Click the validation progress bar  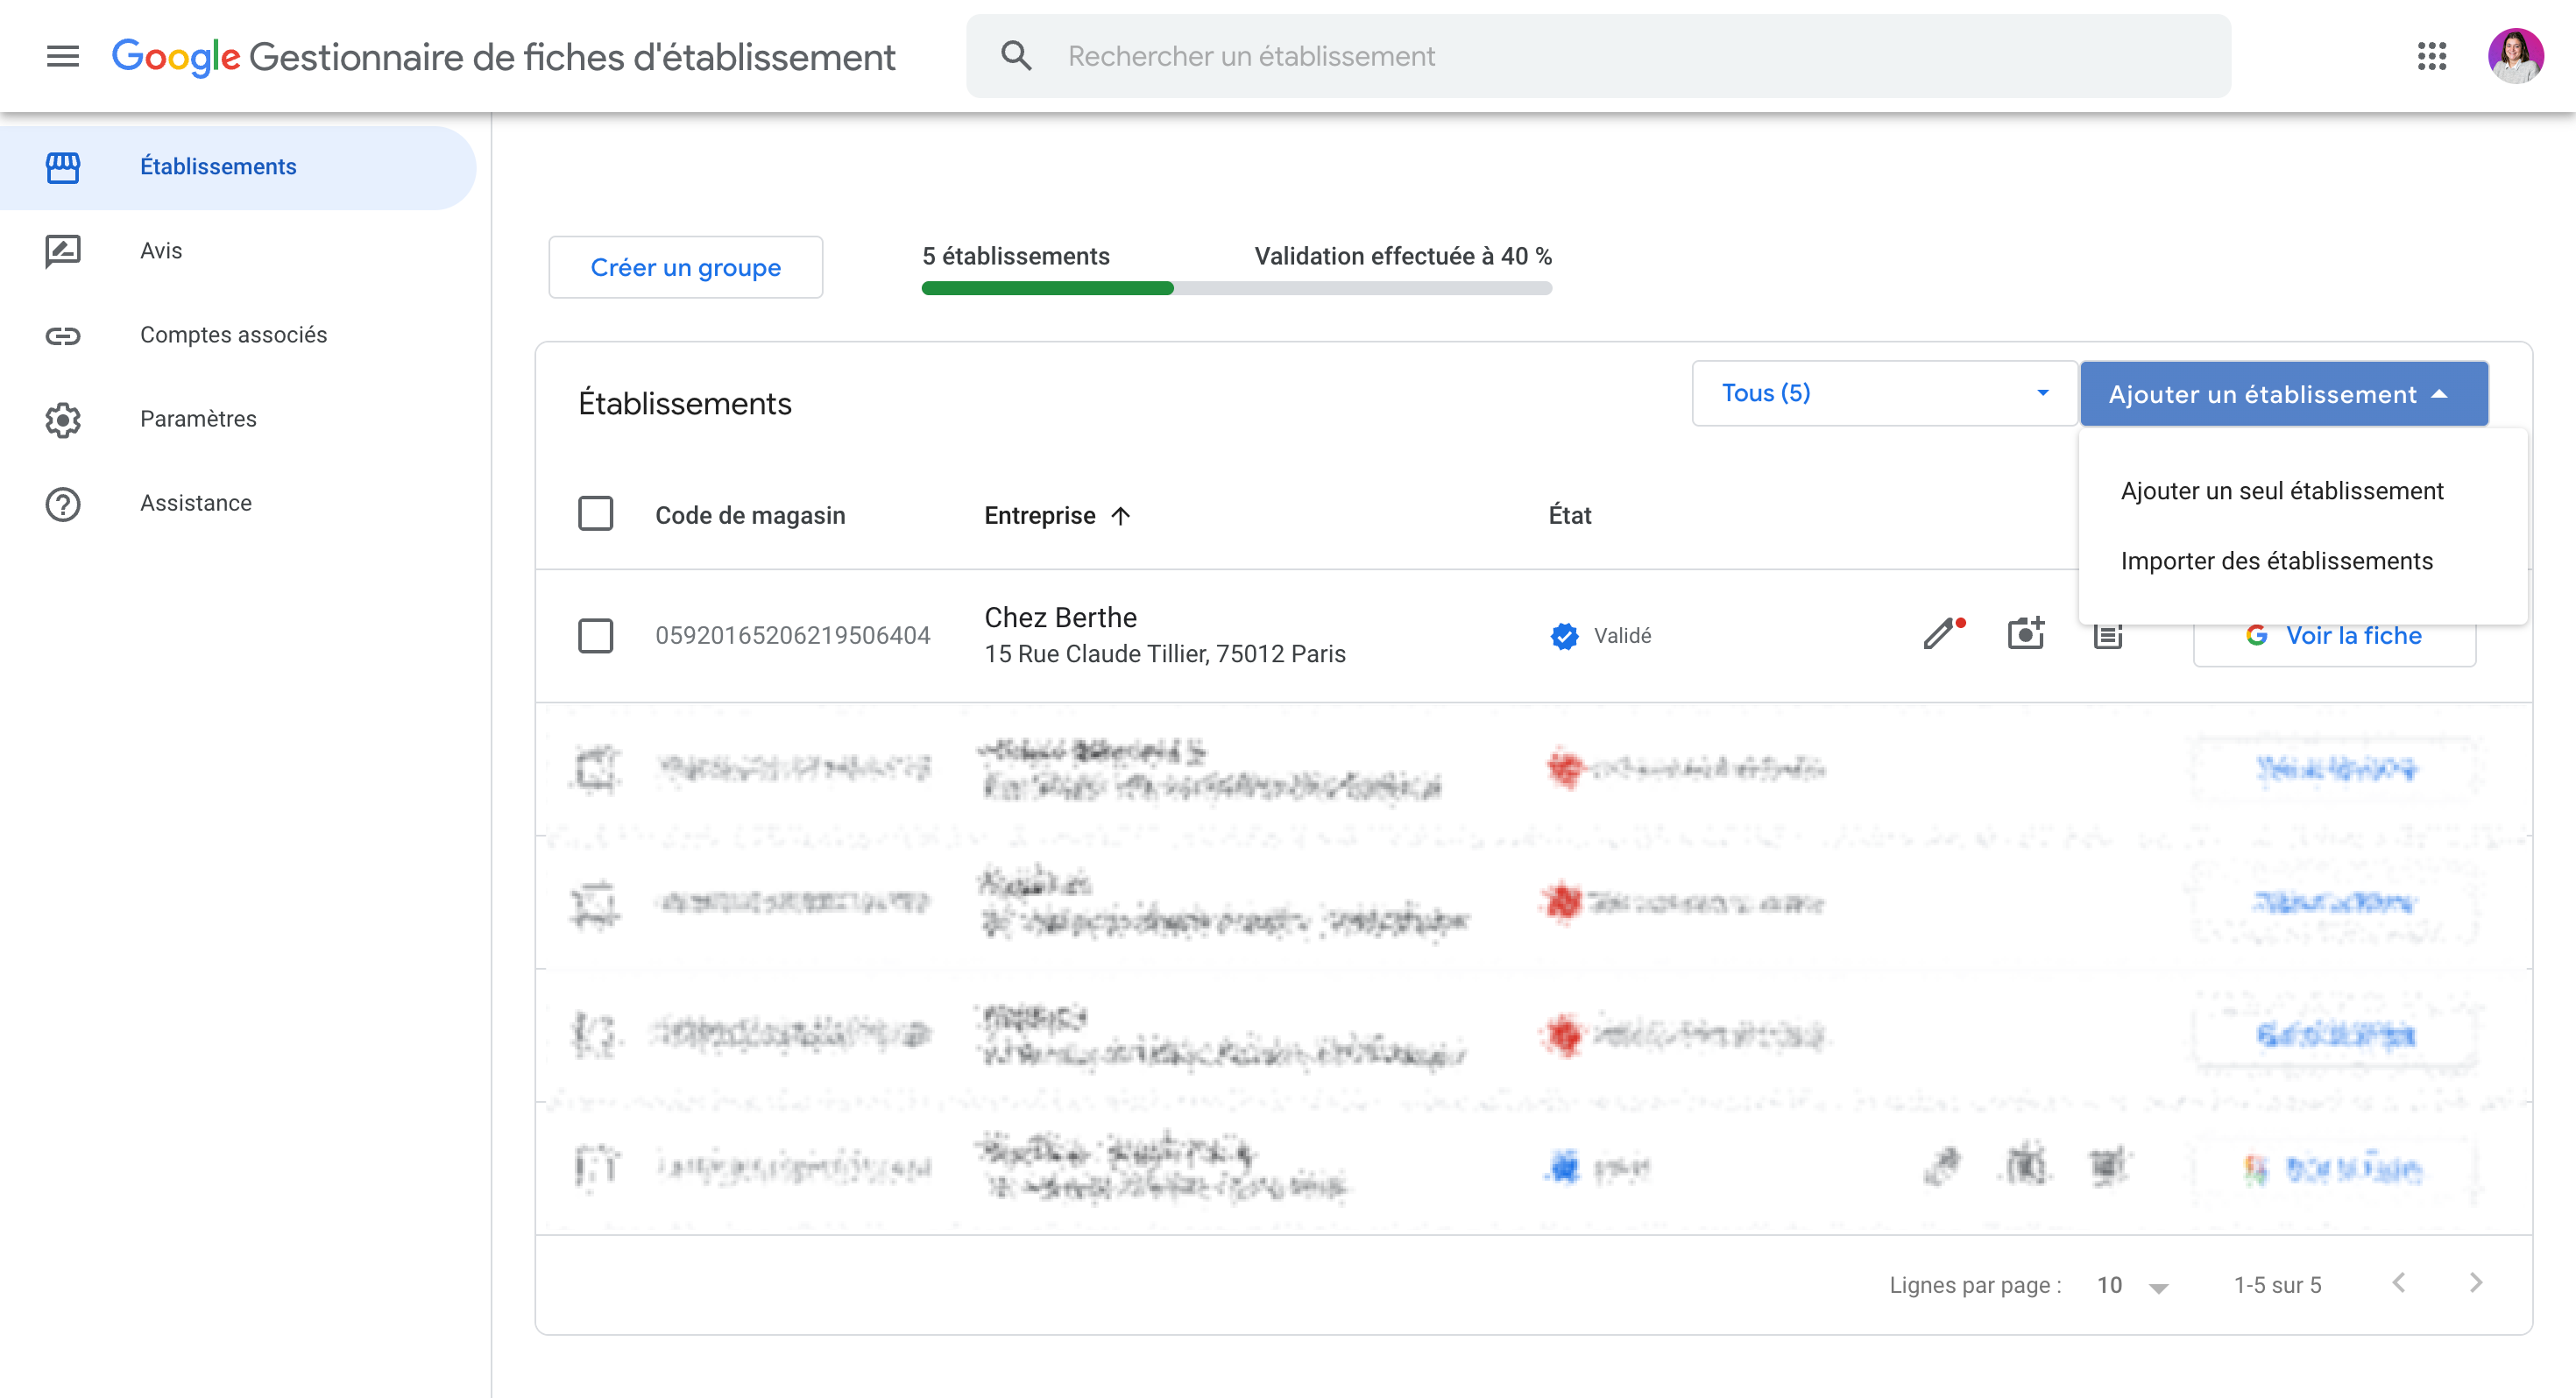point(1237,289)
